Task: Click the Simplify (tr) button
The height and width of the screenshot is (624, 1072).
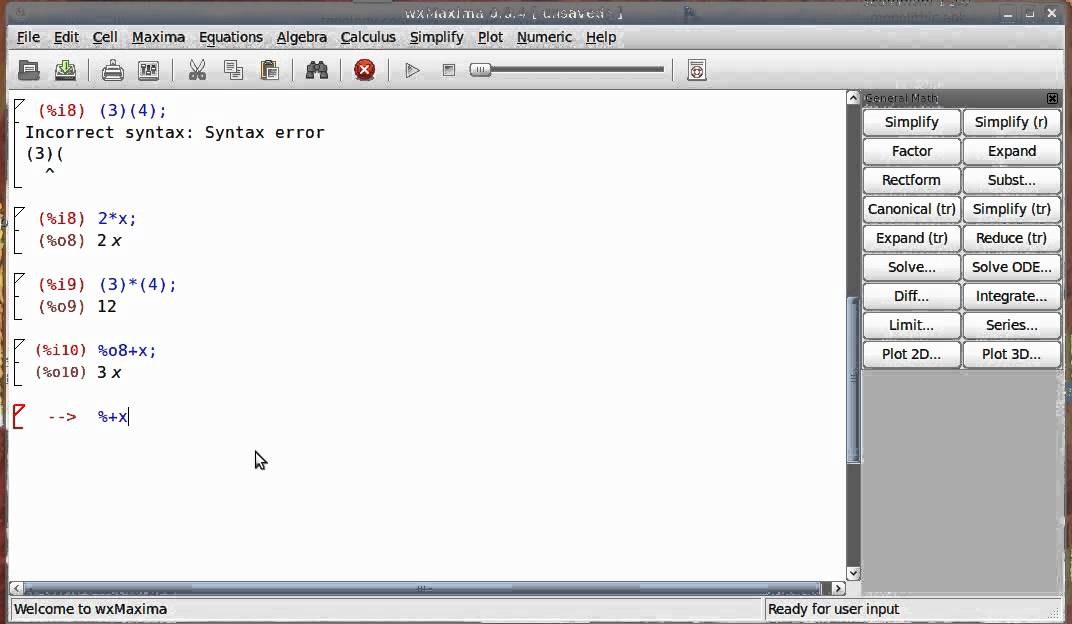Action: tap(1011, 209)
